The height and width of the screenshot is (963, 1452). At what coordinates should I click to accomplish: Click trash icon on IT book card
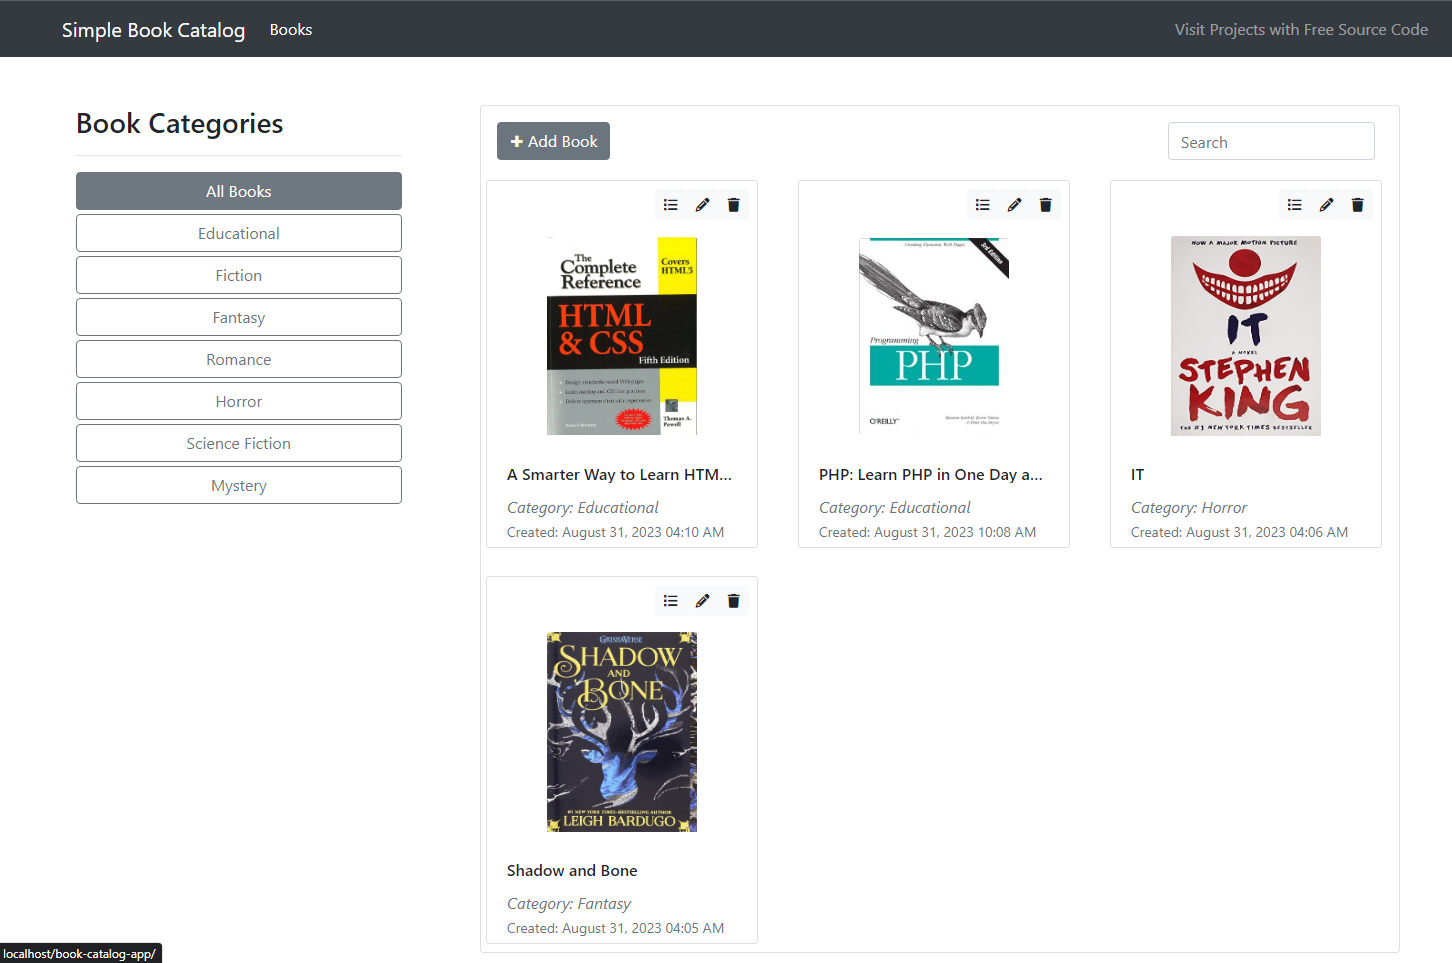pyautogui.click(x=1357, y=205)
